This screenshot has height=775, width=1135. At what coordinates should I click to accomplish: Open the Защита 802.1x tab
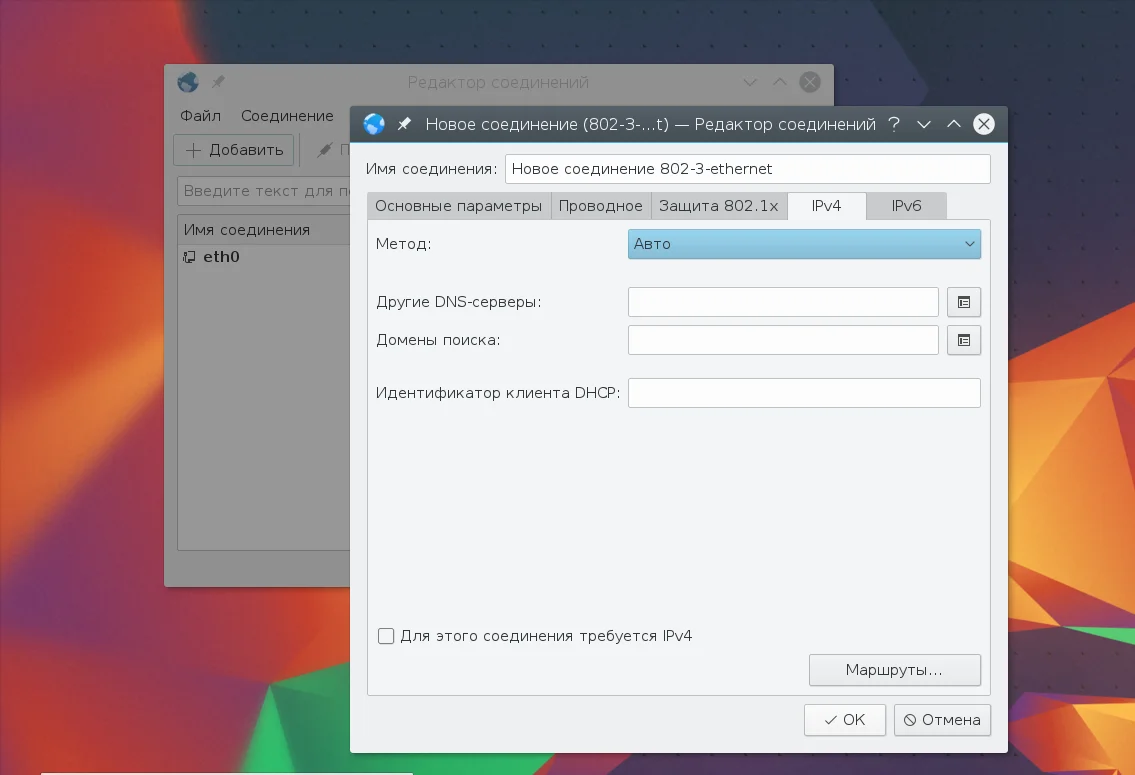(x=718, y=206)
